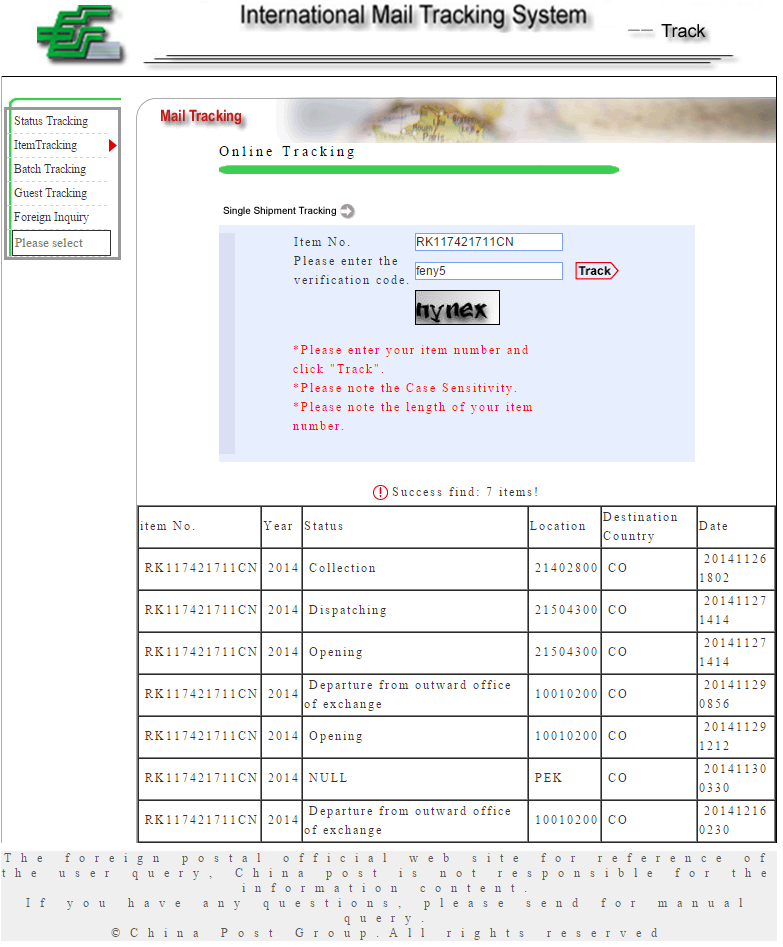Open Foreign Inquiry link
The image size is (783, 947).
[51, 217]
